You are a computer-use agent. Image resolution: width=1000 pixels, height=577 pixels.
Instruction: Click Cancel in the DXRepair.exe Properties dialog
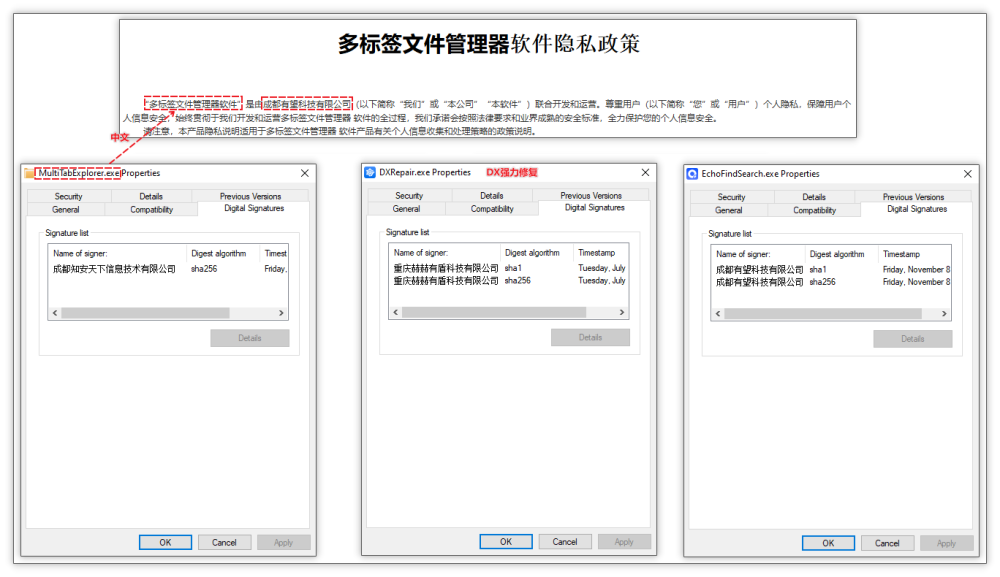tap(565, 542)
